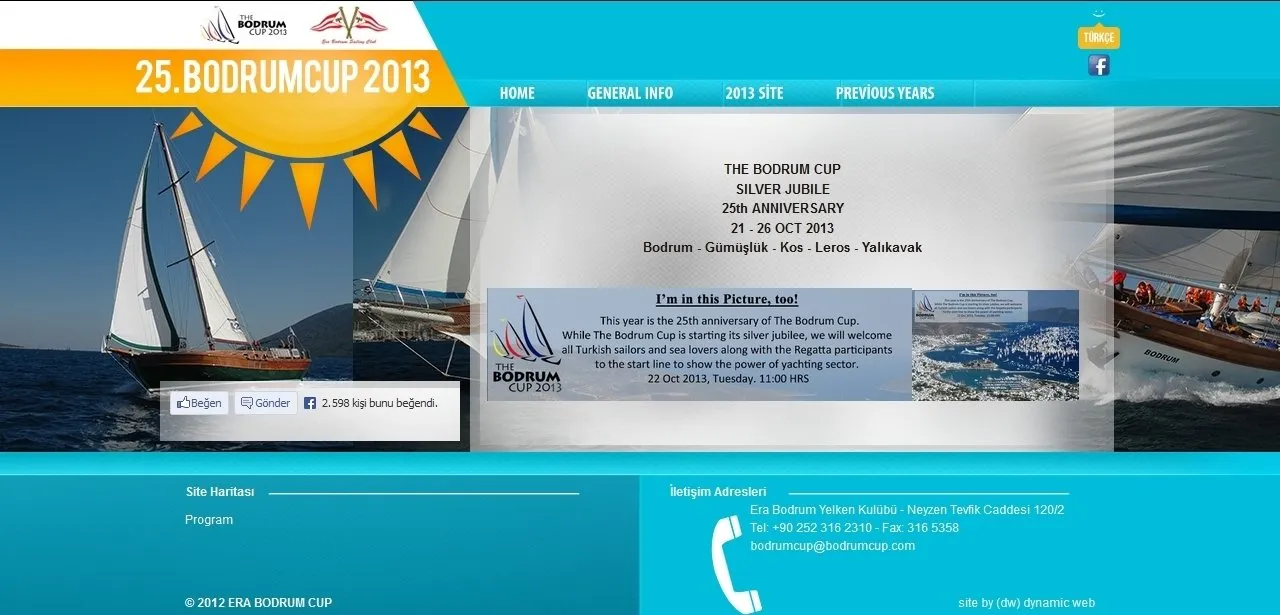Click the 'Bodrum - Gümüşlük - Kos' route text
Viewport: 1280px width, 615px height.
783,247
